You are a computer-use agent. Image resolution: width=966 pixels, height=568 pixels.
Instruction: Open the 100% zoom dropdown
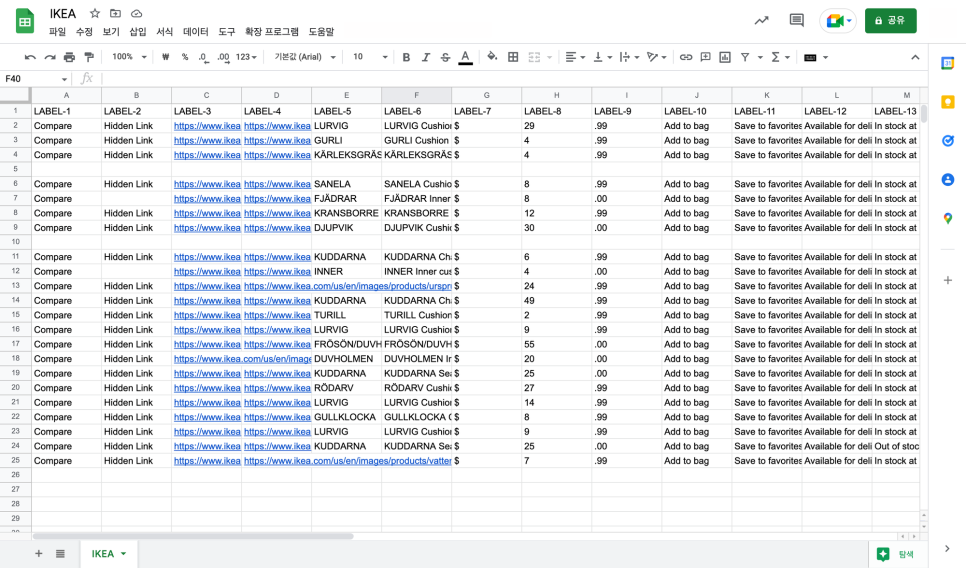(129, 57)
